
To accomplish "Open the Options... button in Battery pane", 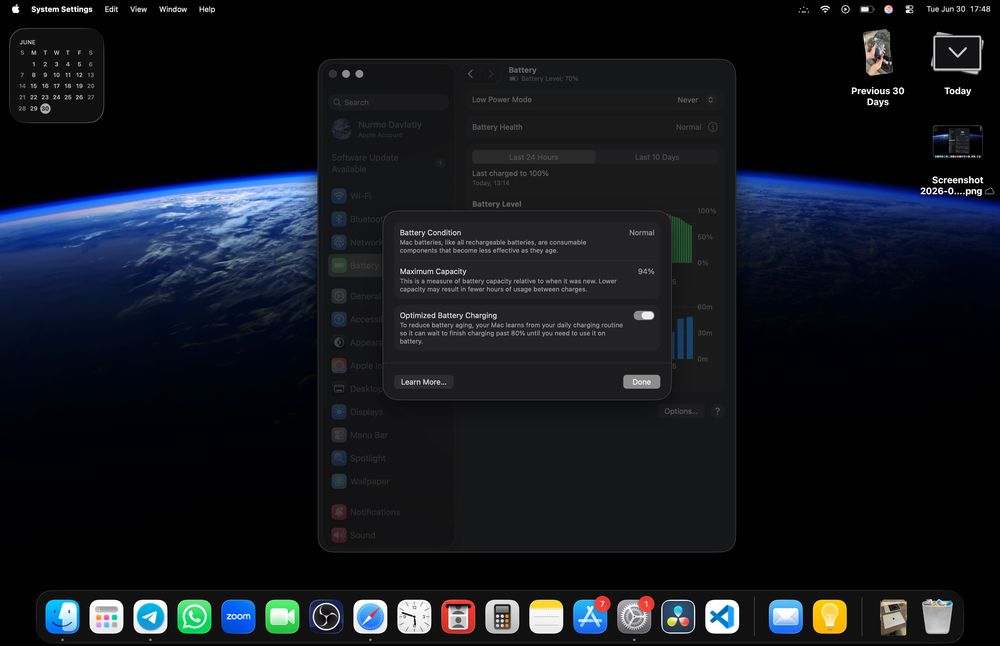I will pyautogui.click(x=680, y=411).
